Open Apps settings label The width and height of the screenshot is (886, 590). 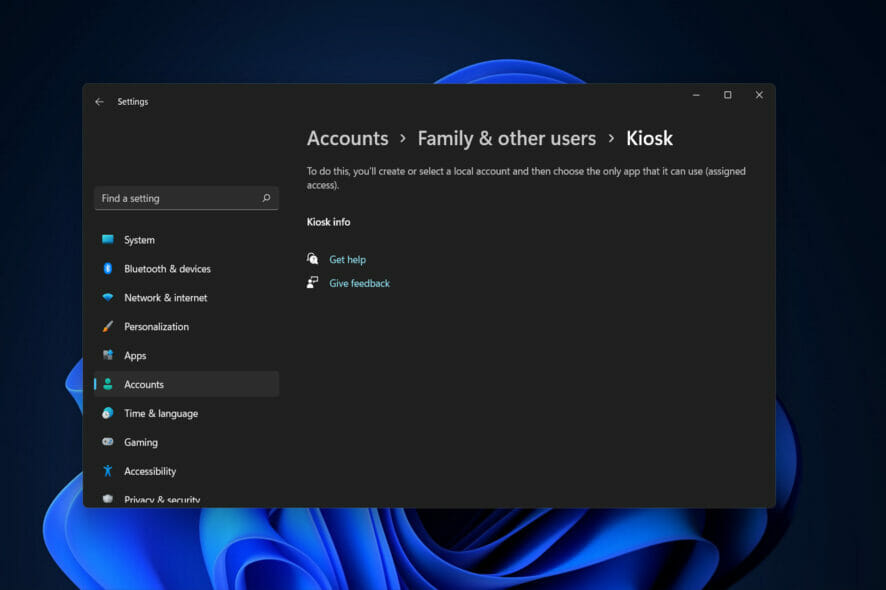pyautogui.click(x=135, y=355)
